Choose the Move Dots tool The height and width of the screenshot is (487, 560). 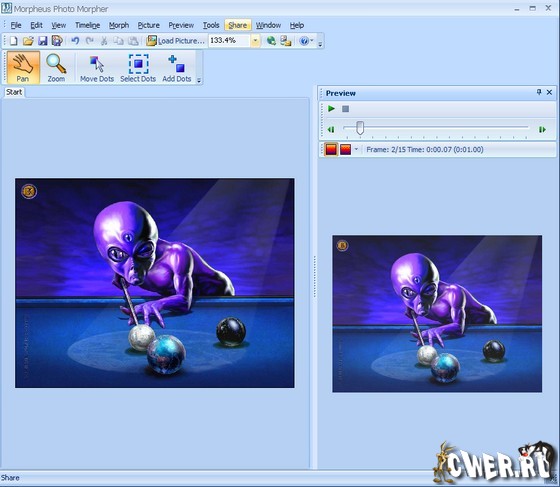pos(97,67)
